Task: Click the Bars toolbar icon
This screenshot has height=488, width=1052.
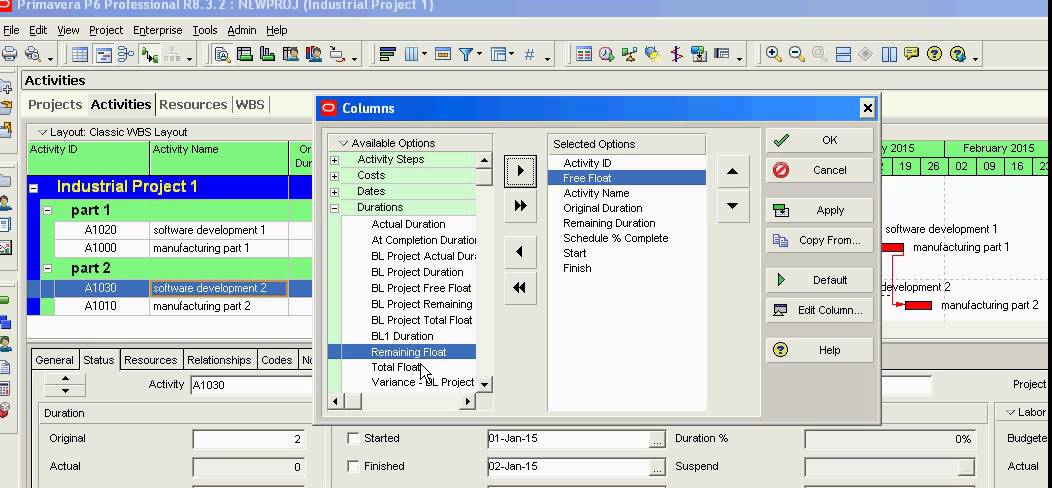Action: coord(387,55)
